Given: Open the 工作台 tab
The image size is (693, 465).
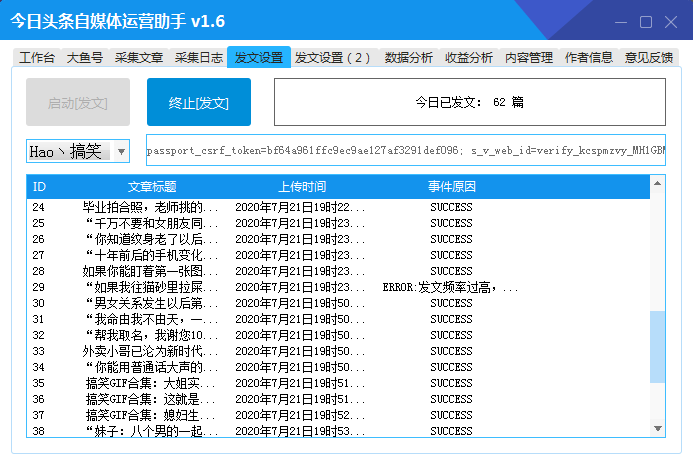Looking at the screenshot, I should point(37,57).
